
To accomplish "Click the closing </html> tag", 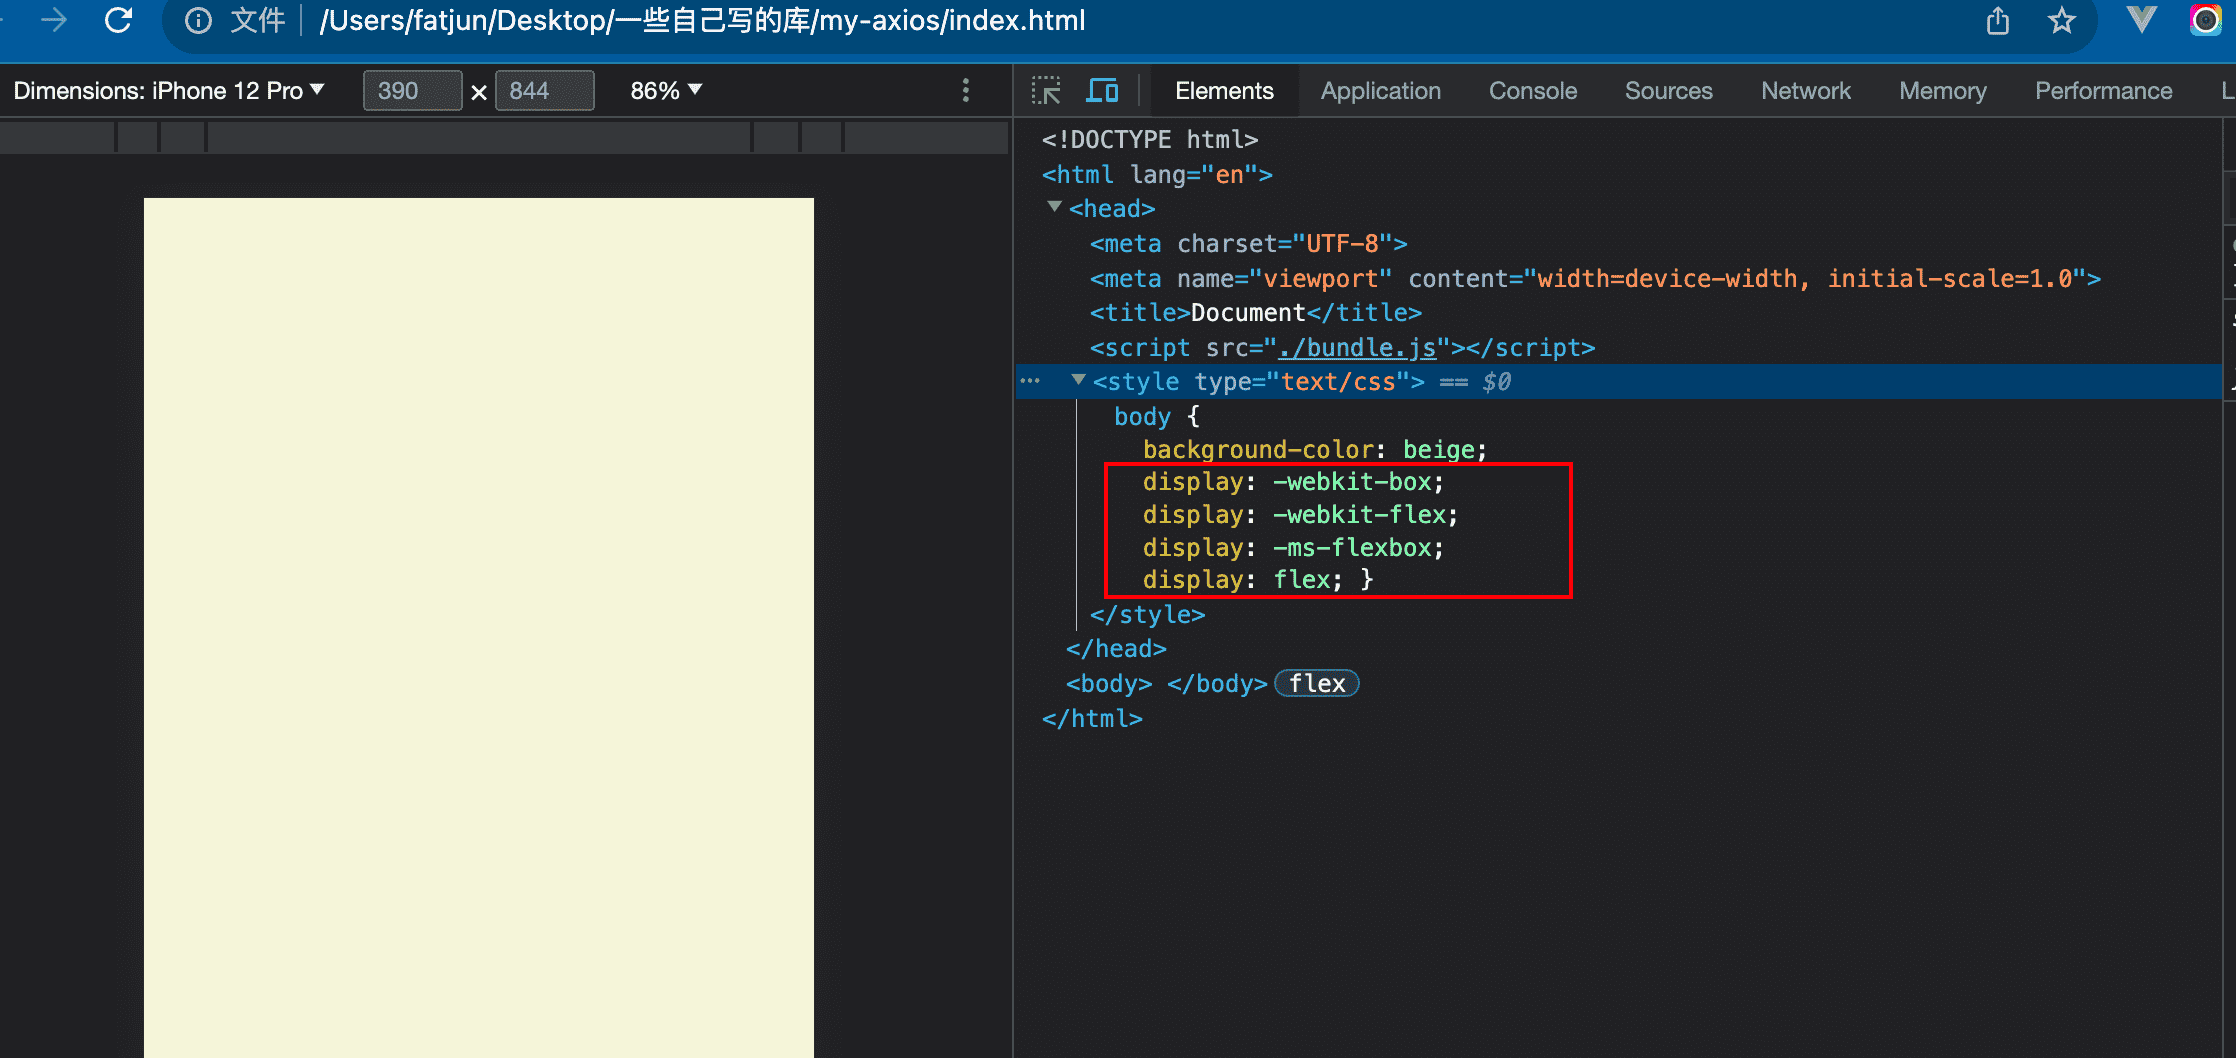I will click(x=1092, y=718).
